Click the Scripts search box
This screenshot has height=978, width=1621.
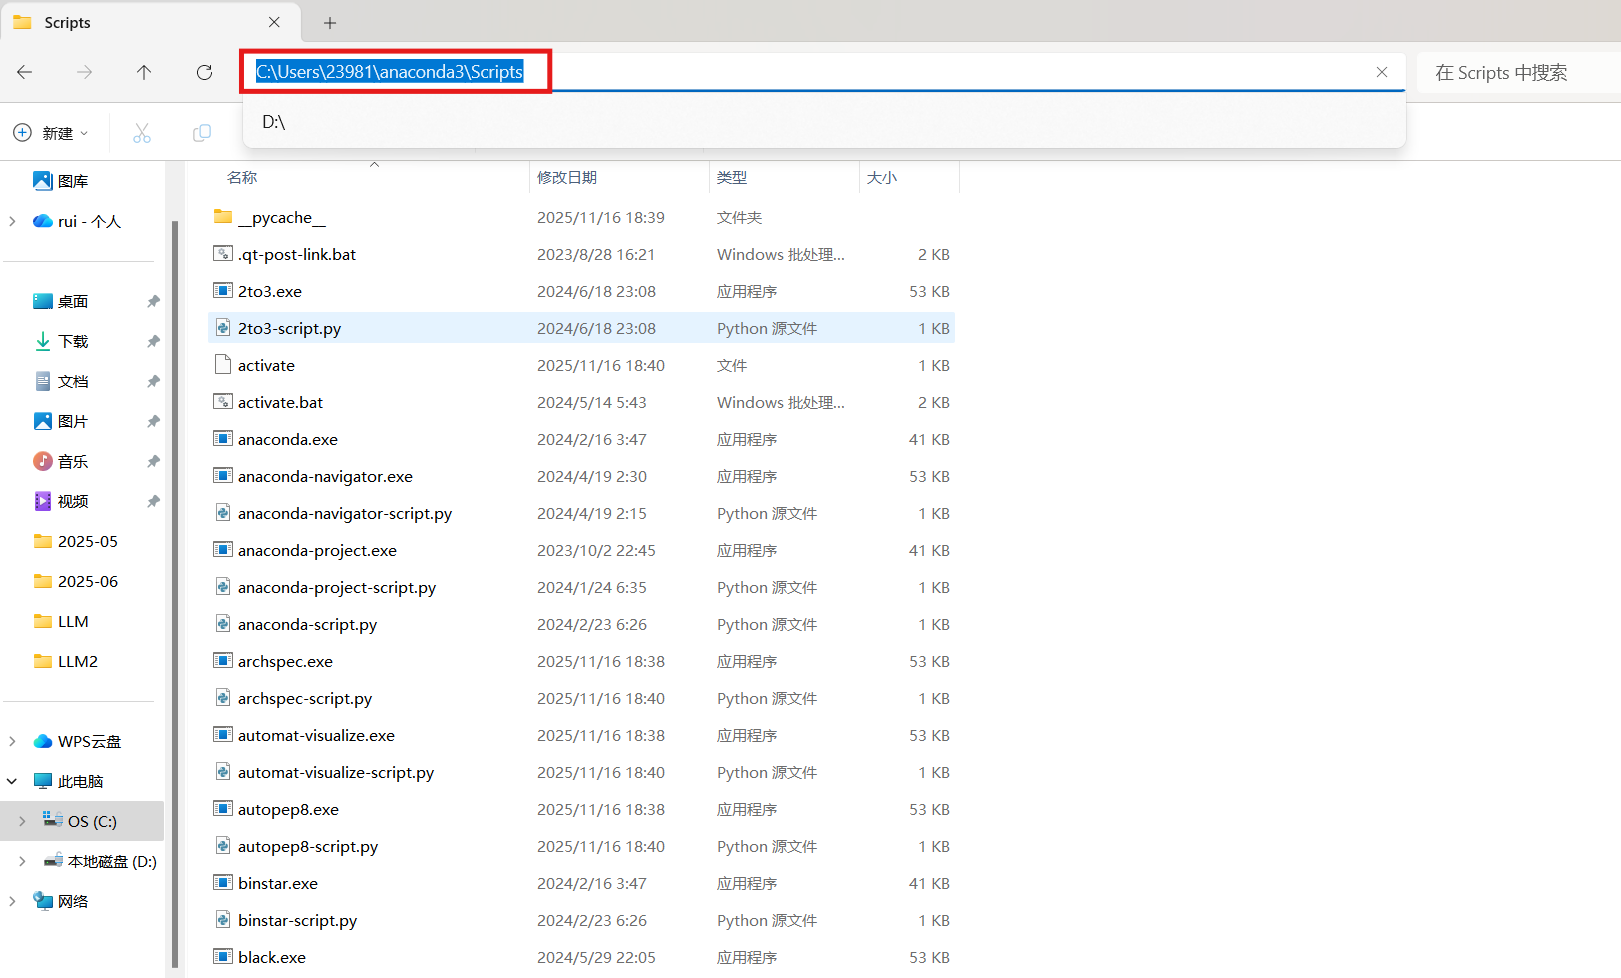point(1519,73)
